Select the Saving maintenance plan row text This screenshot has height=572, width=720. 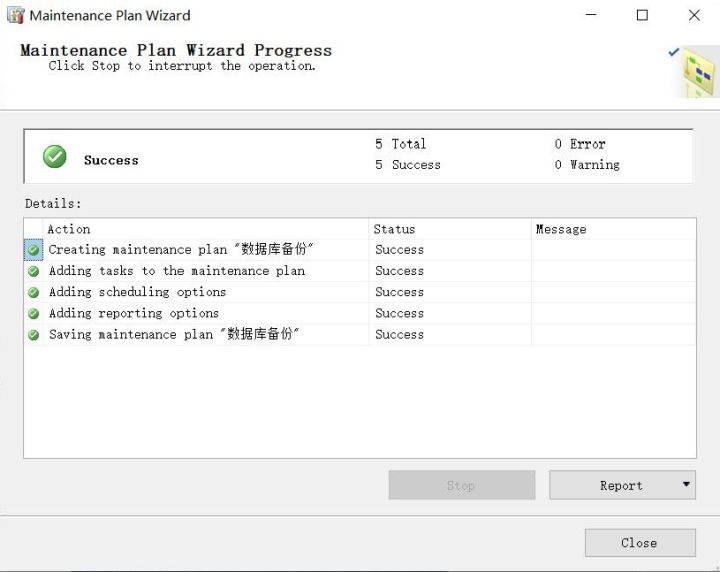(x=174, y=335)
